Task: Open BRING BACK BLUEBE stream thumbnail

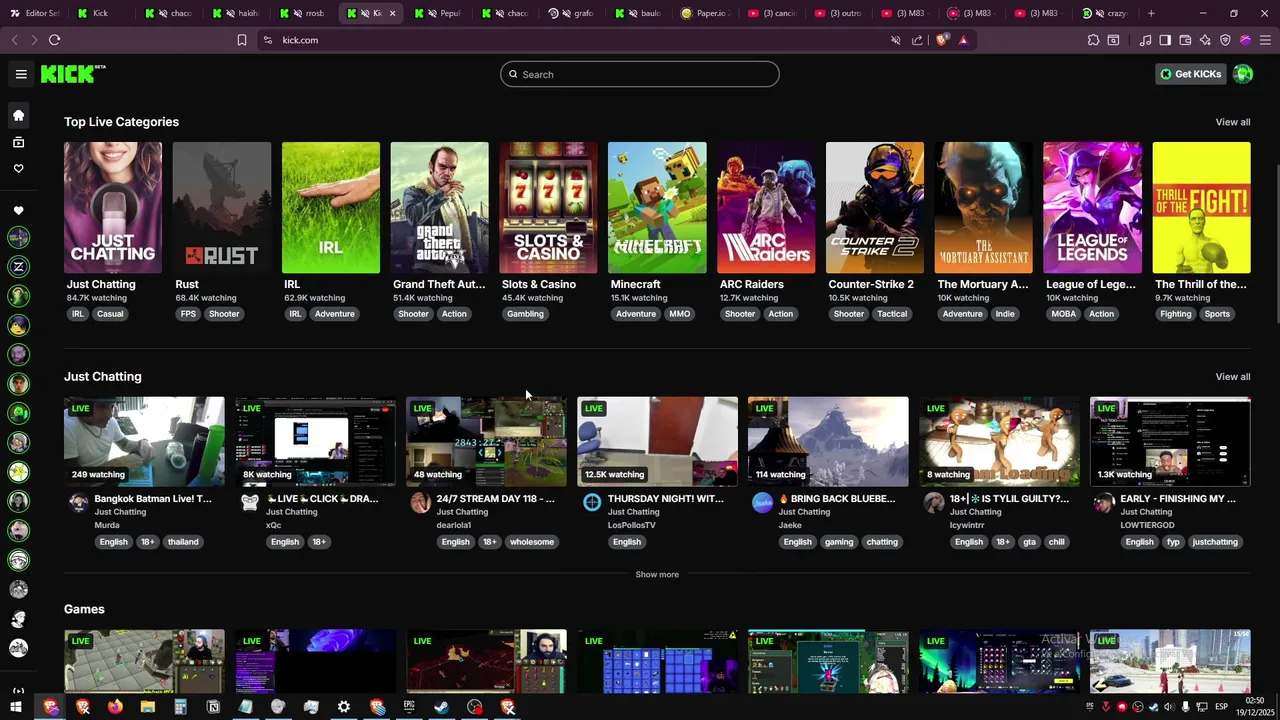Action: point(828,442)
